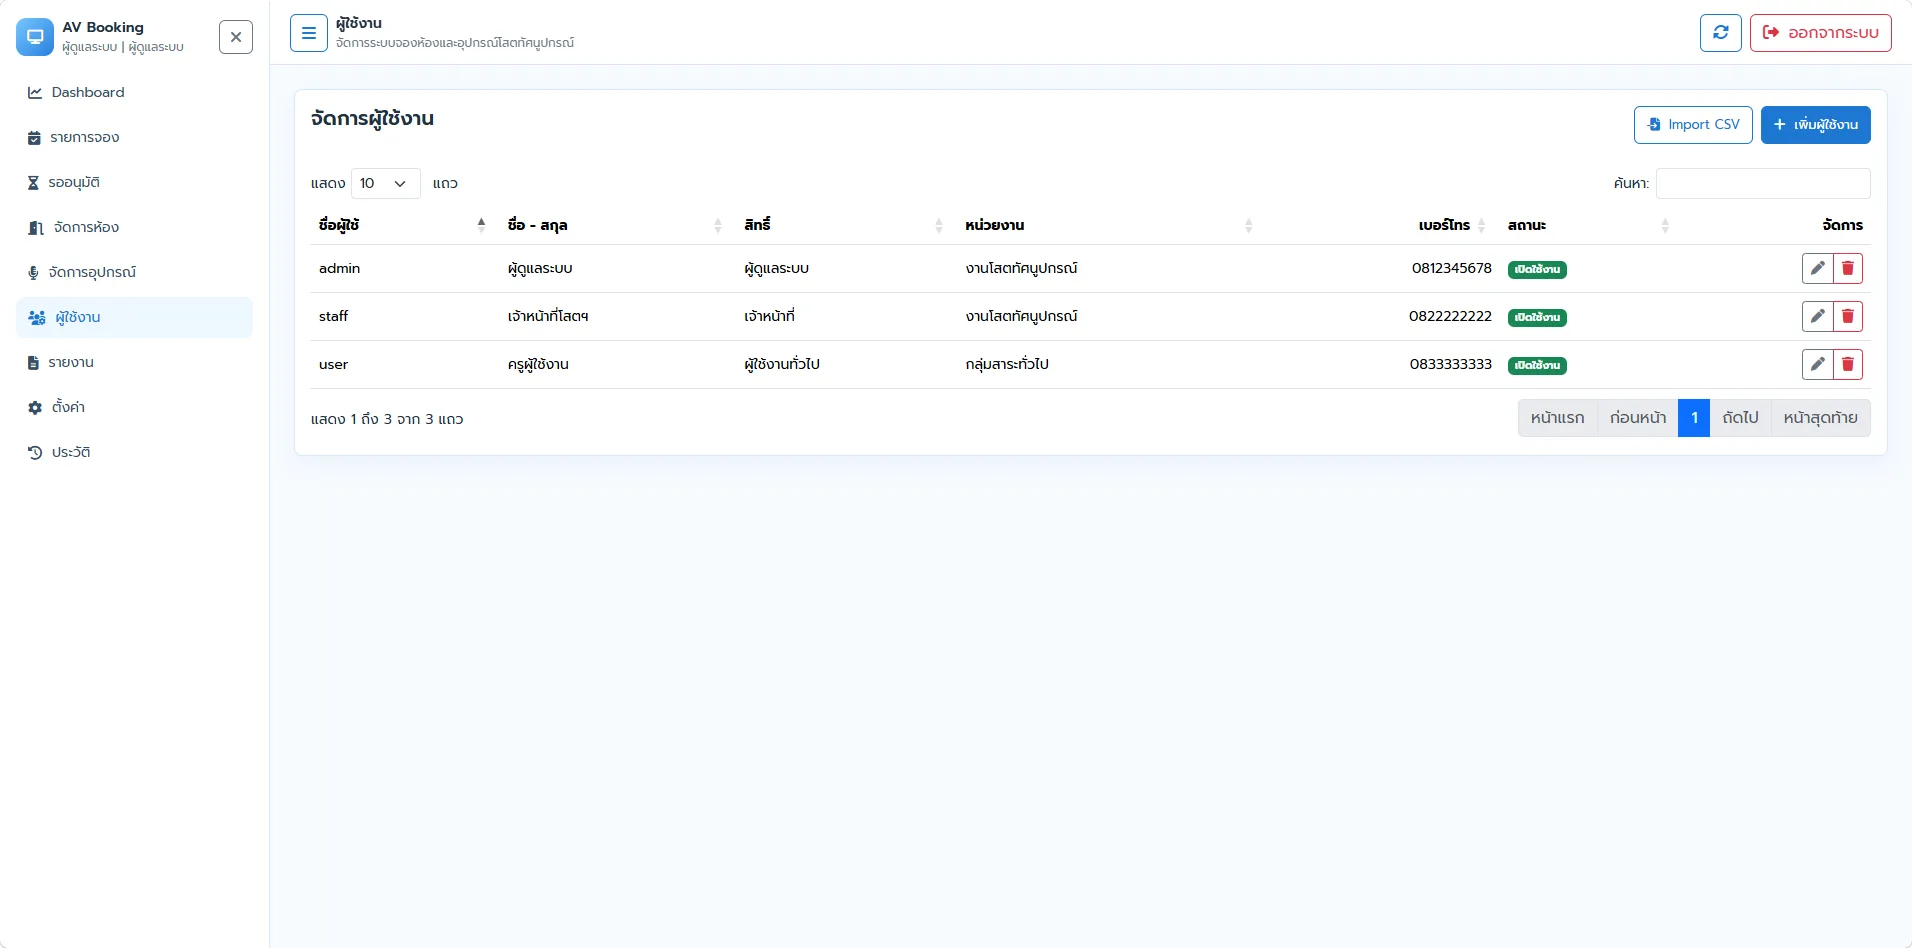
Task: Delete the user row with trash icon
Action: pyautogui.click(x=1848, y=364)
